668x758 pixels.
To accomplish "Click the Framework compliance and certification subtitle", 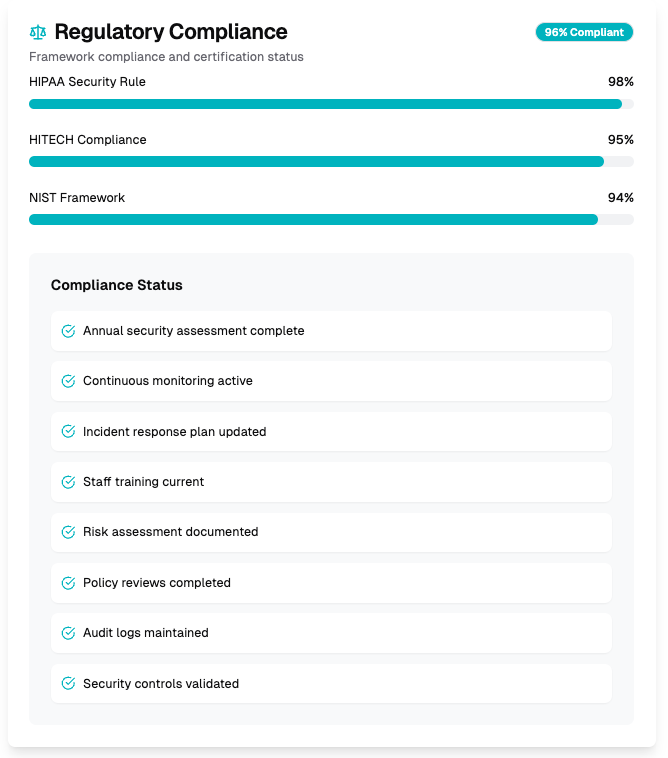I will point(166,57).
